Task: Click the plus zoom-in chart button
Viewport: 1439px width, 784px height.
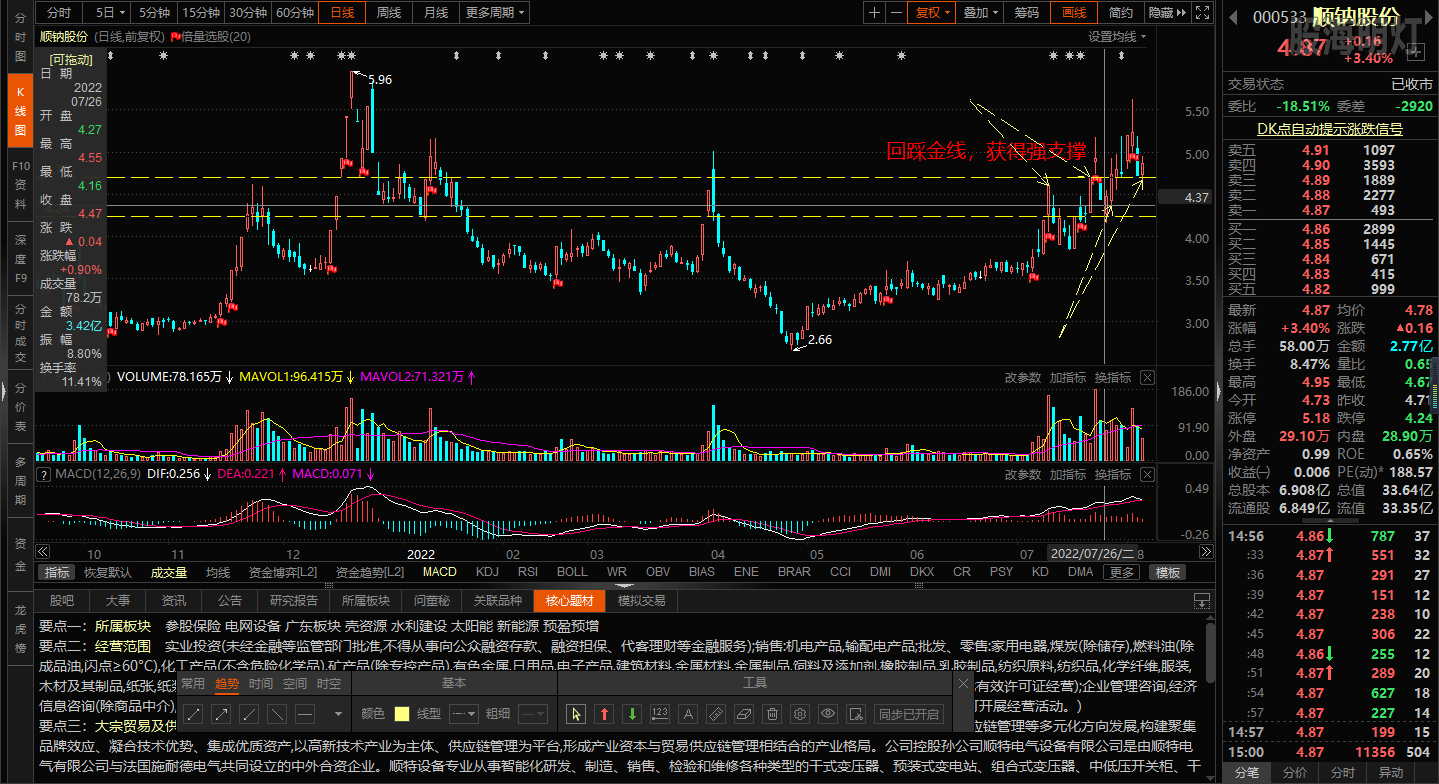Action: [x=875, y=12]
